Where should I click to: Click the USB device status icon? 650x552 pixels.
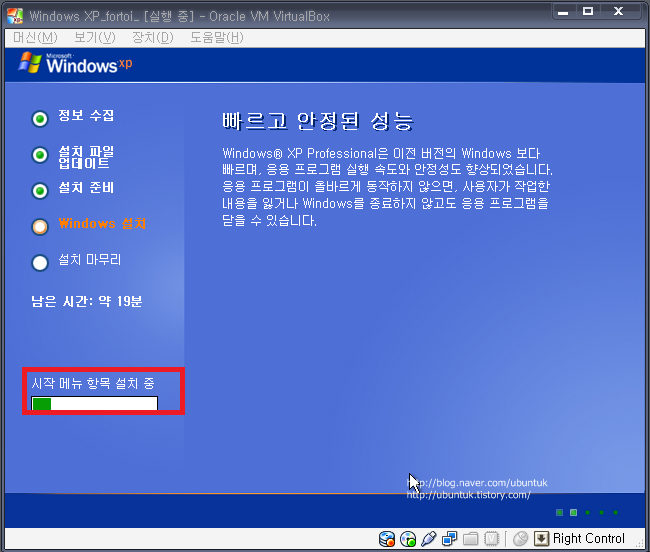coord(429,539)
